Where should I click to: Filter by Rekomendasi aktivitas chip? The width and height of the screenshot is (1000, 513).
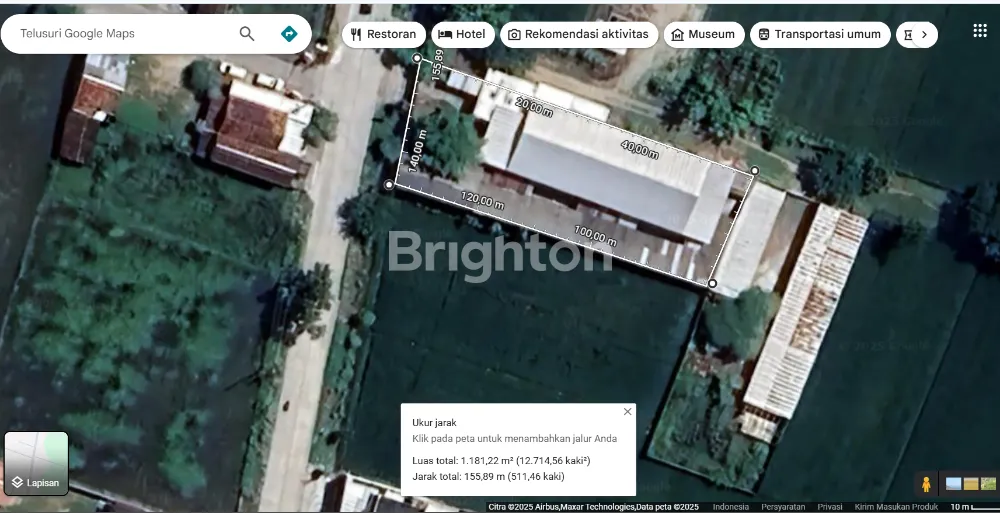coord(578,34)
